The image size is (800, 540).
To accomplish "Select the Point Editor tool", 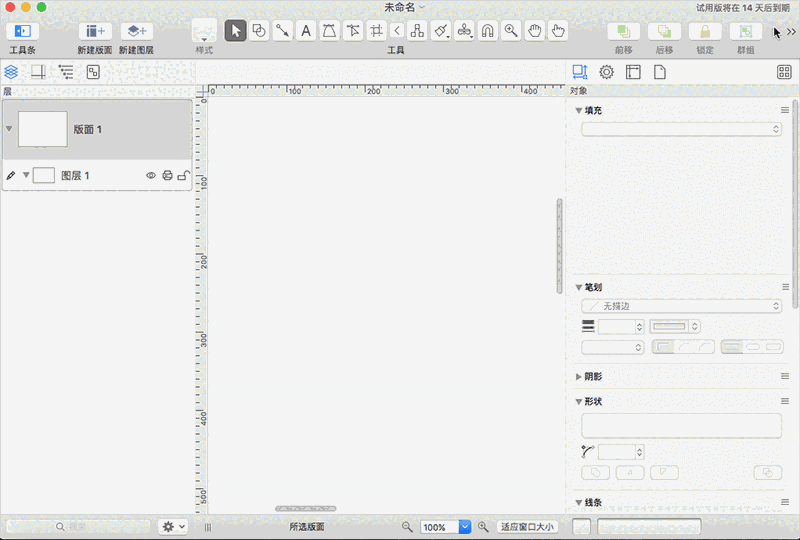I will [x=353, y=31].
